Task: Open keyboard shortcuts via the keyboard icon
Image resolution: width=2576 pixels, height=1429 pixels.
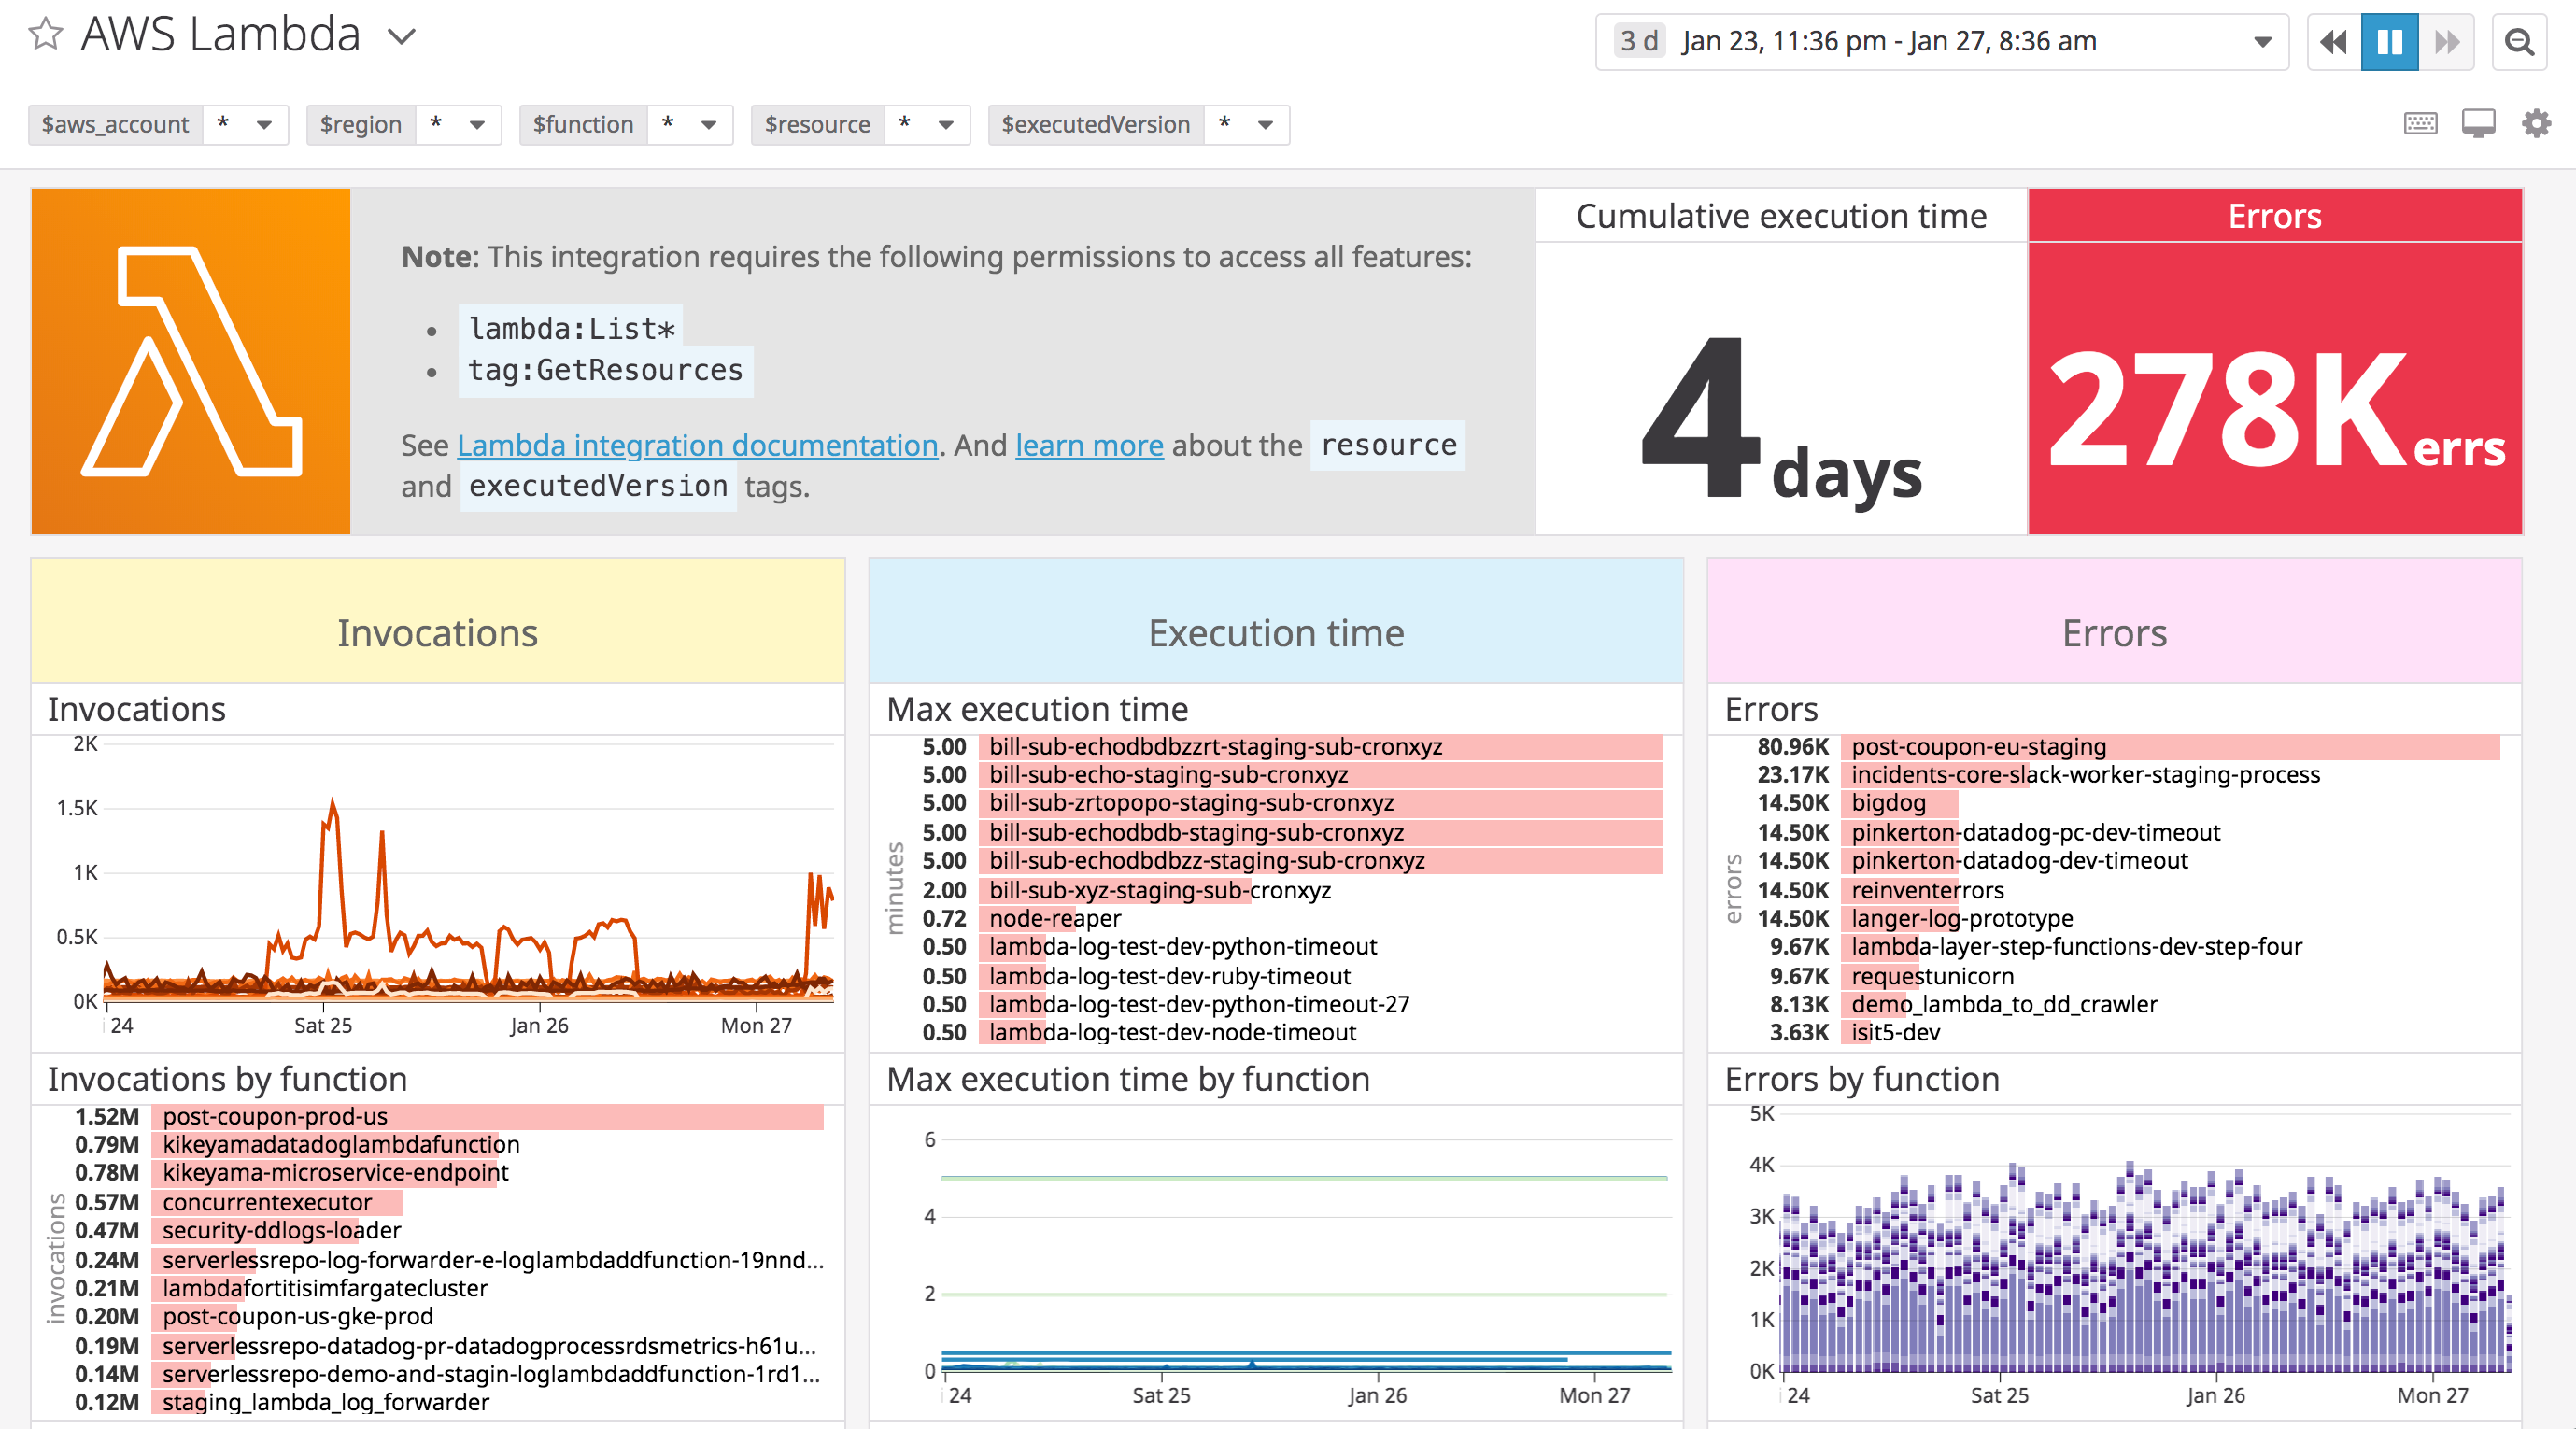Action: (2420, 122)
